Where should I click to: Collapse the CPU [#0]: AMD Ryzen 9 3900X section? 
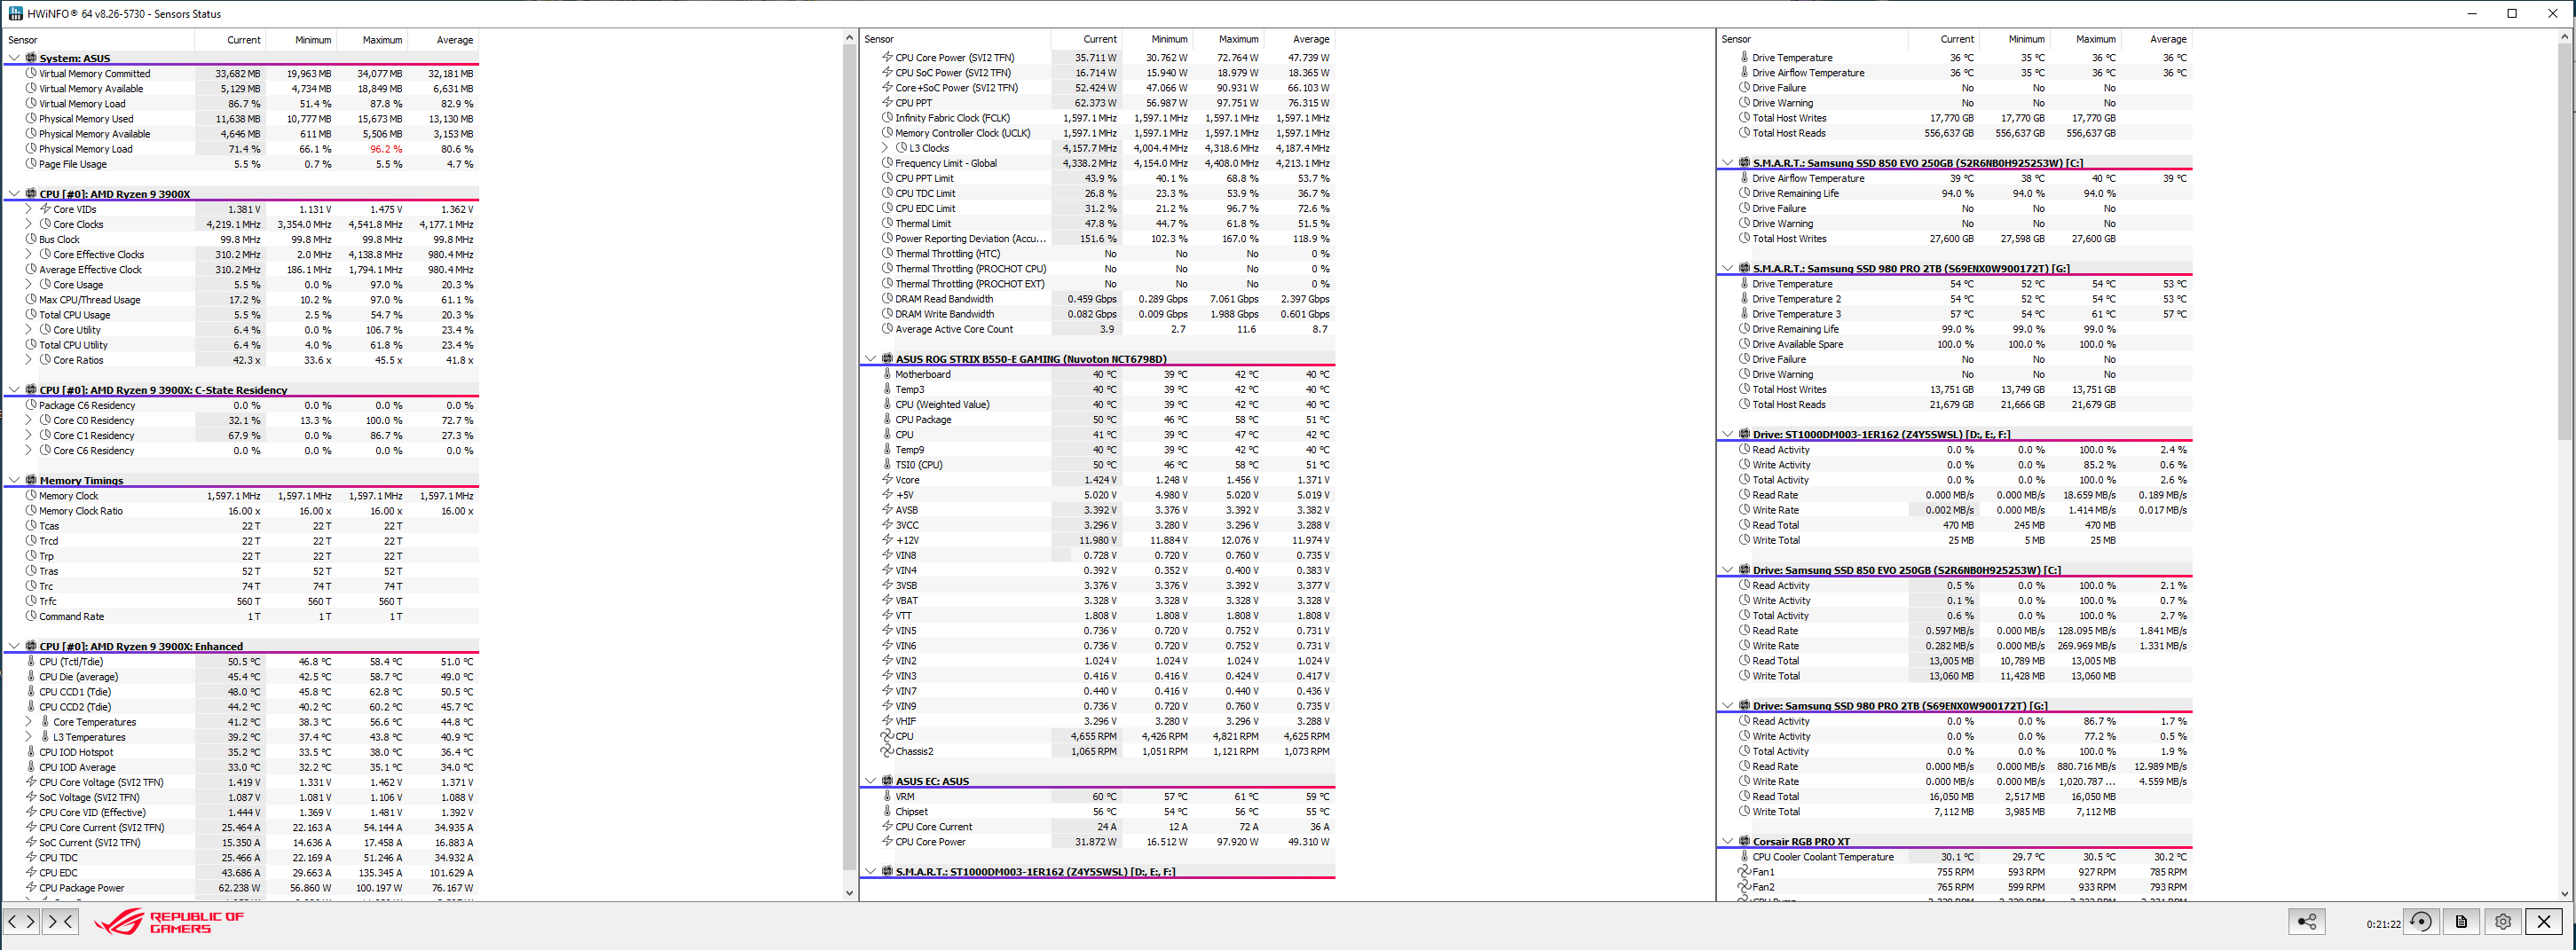point(14,194)
